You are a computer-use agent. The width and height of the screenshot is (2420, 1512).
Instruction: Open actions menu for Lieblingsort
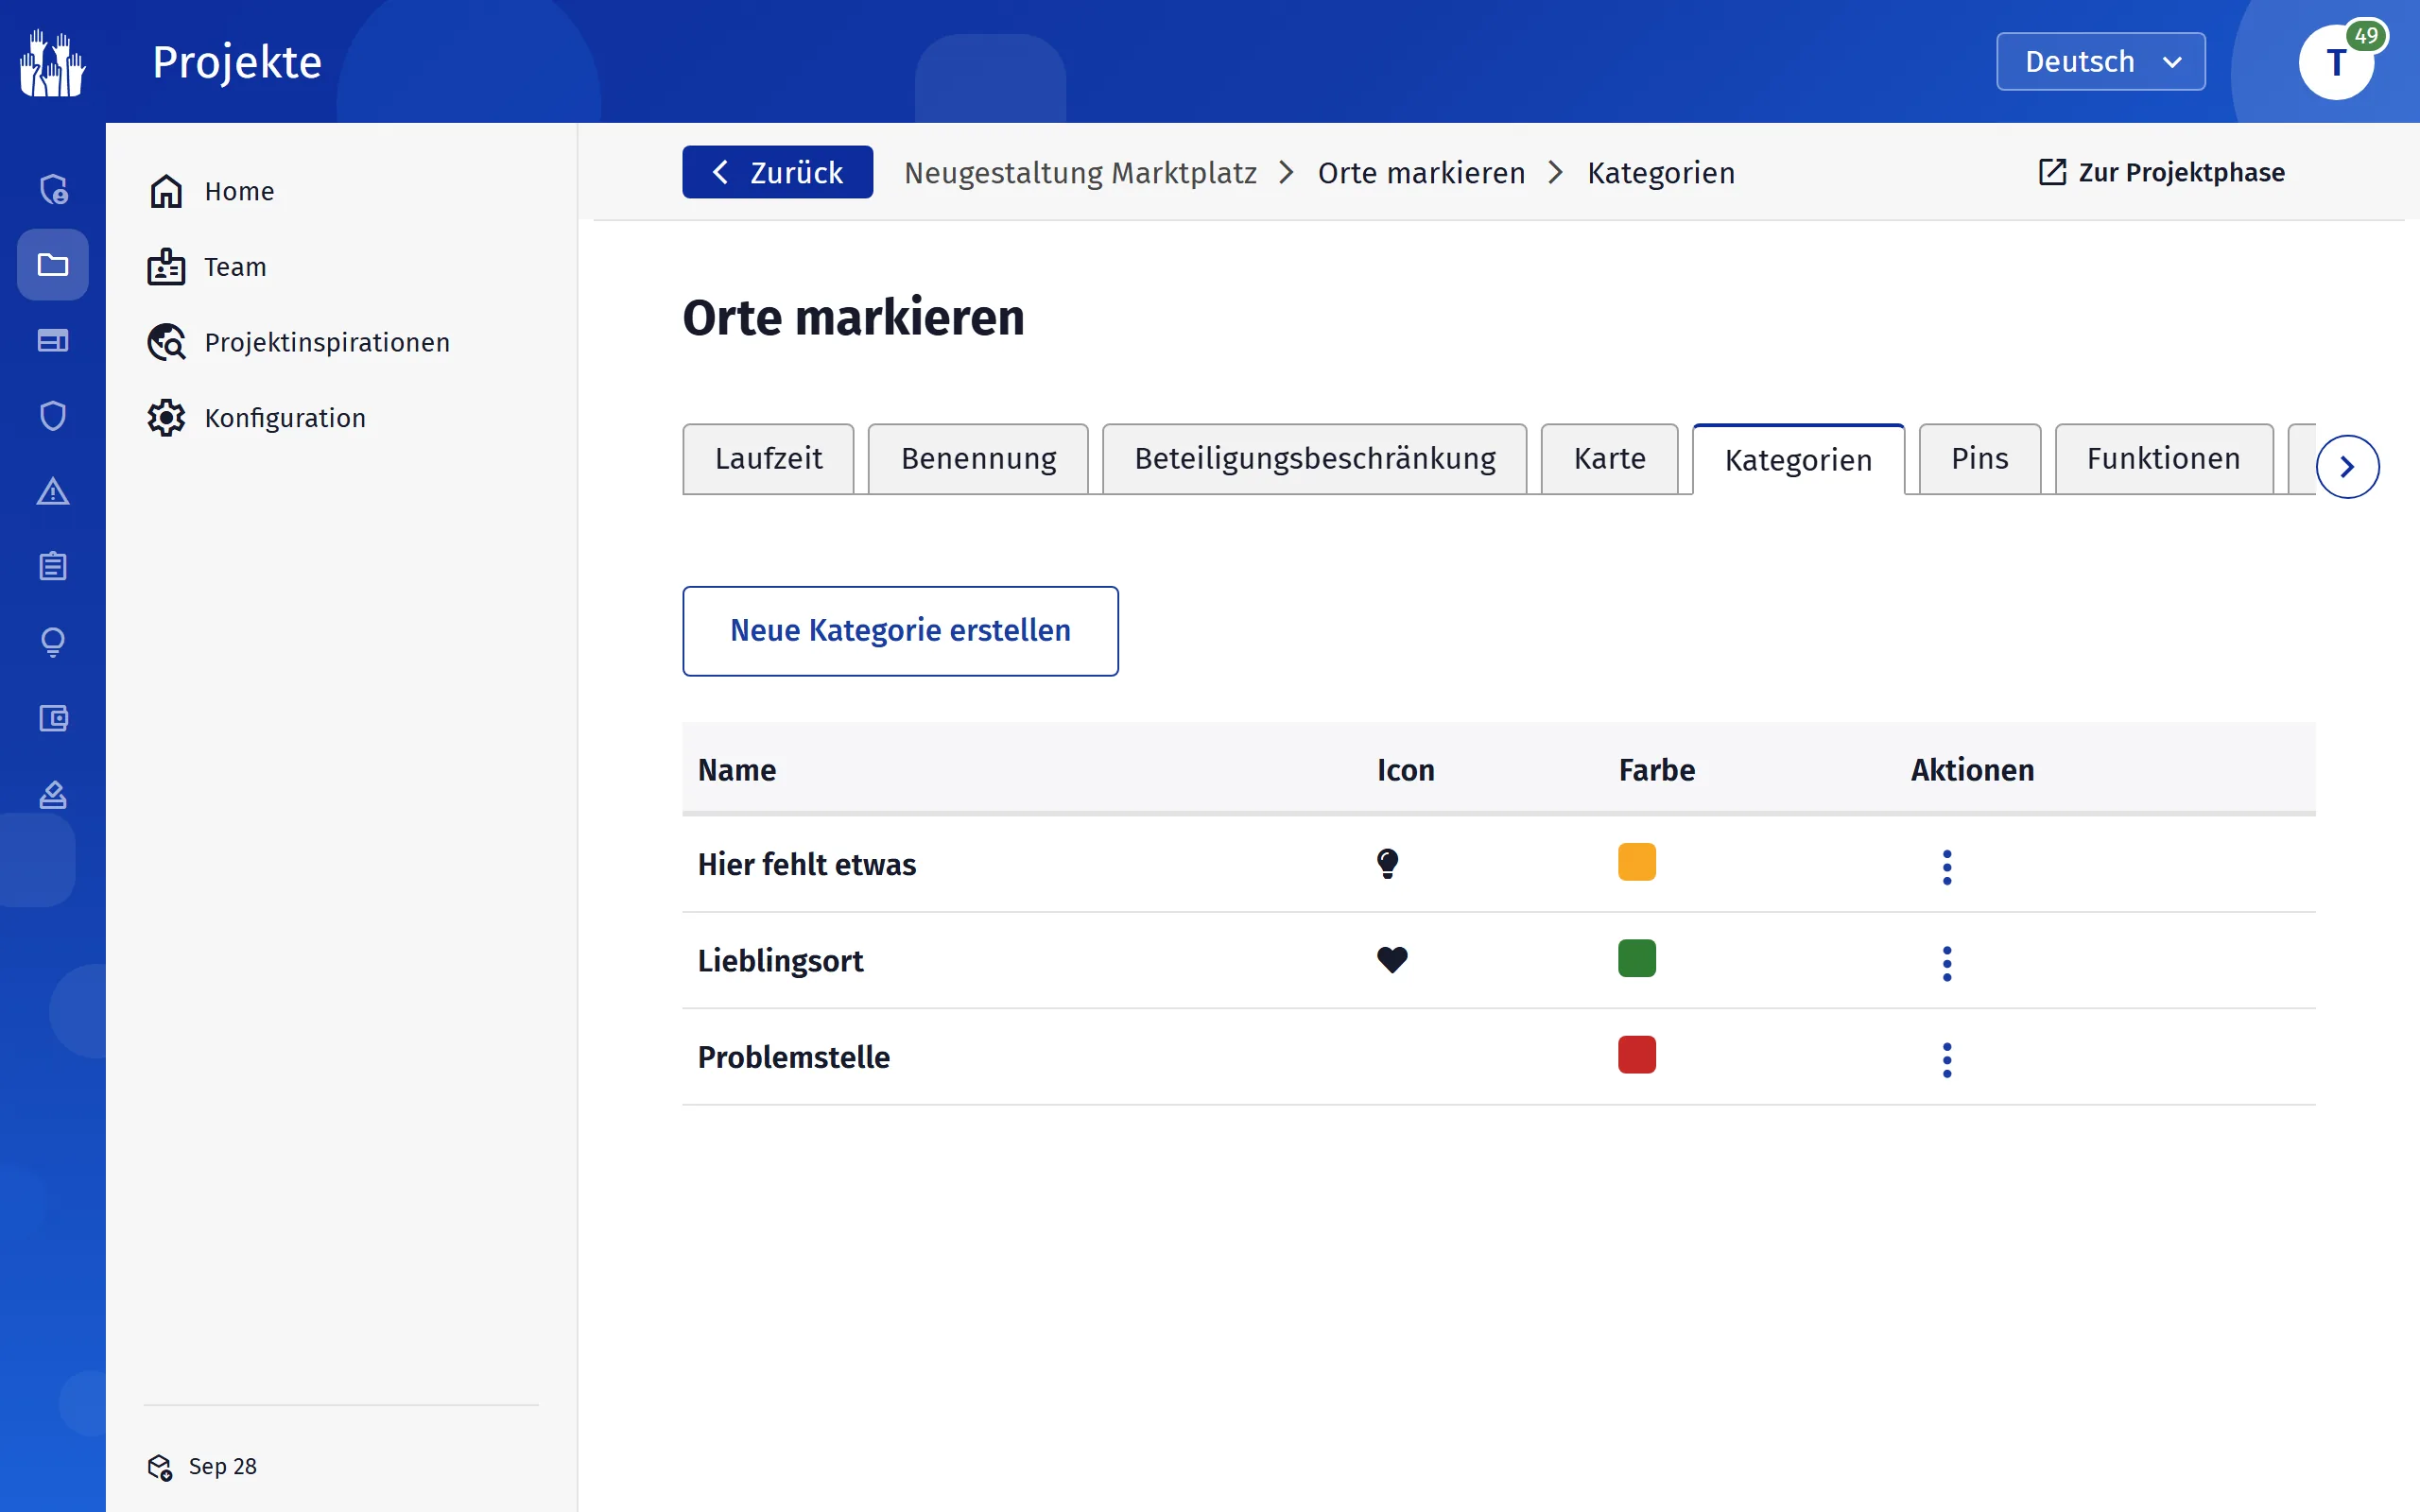pos(1947,963)
